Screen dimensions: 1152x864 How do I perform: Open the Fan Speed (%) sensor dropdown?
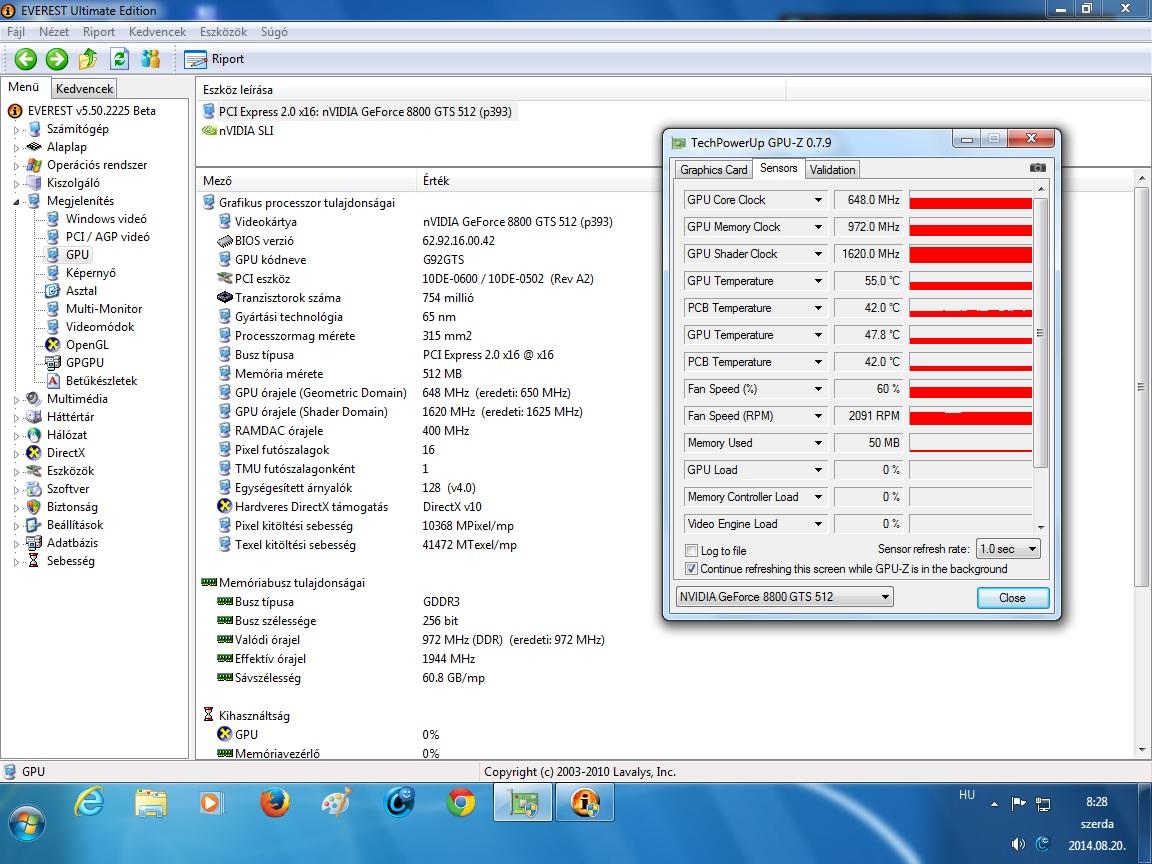(818, 389)
